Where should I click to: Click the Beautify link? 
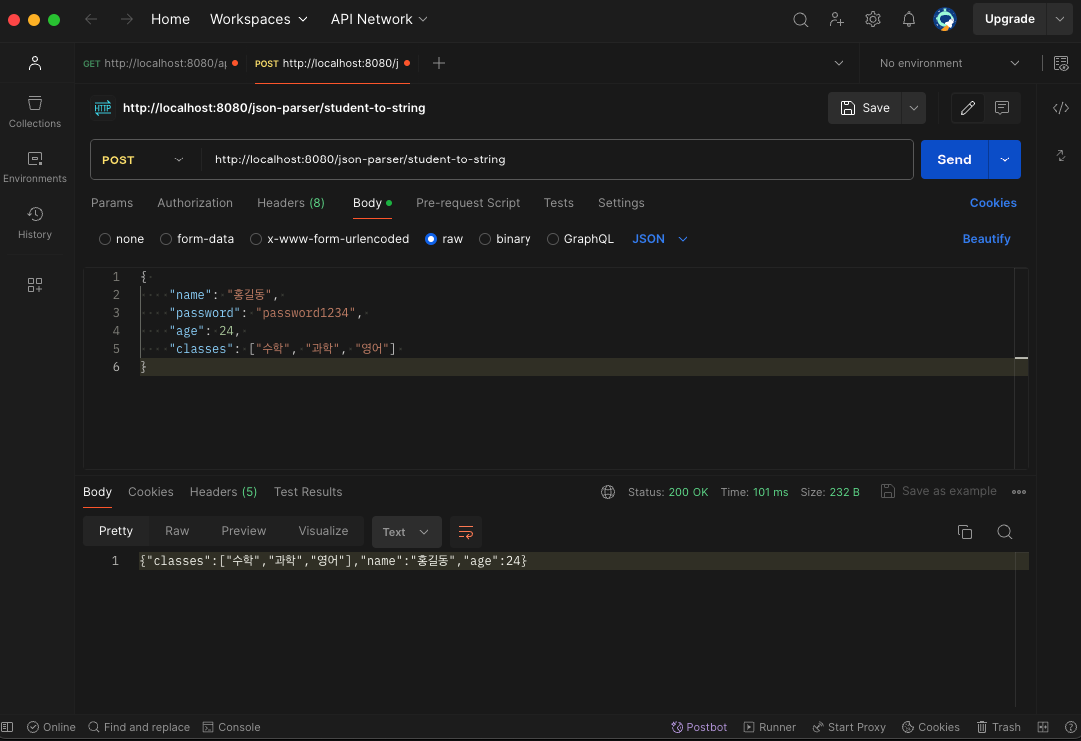pyautogui.click(x=986, y=239)
